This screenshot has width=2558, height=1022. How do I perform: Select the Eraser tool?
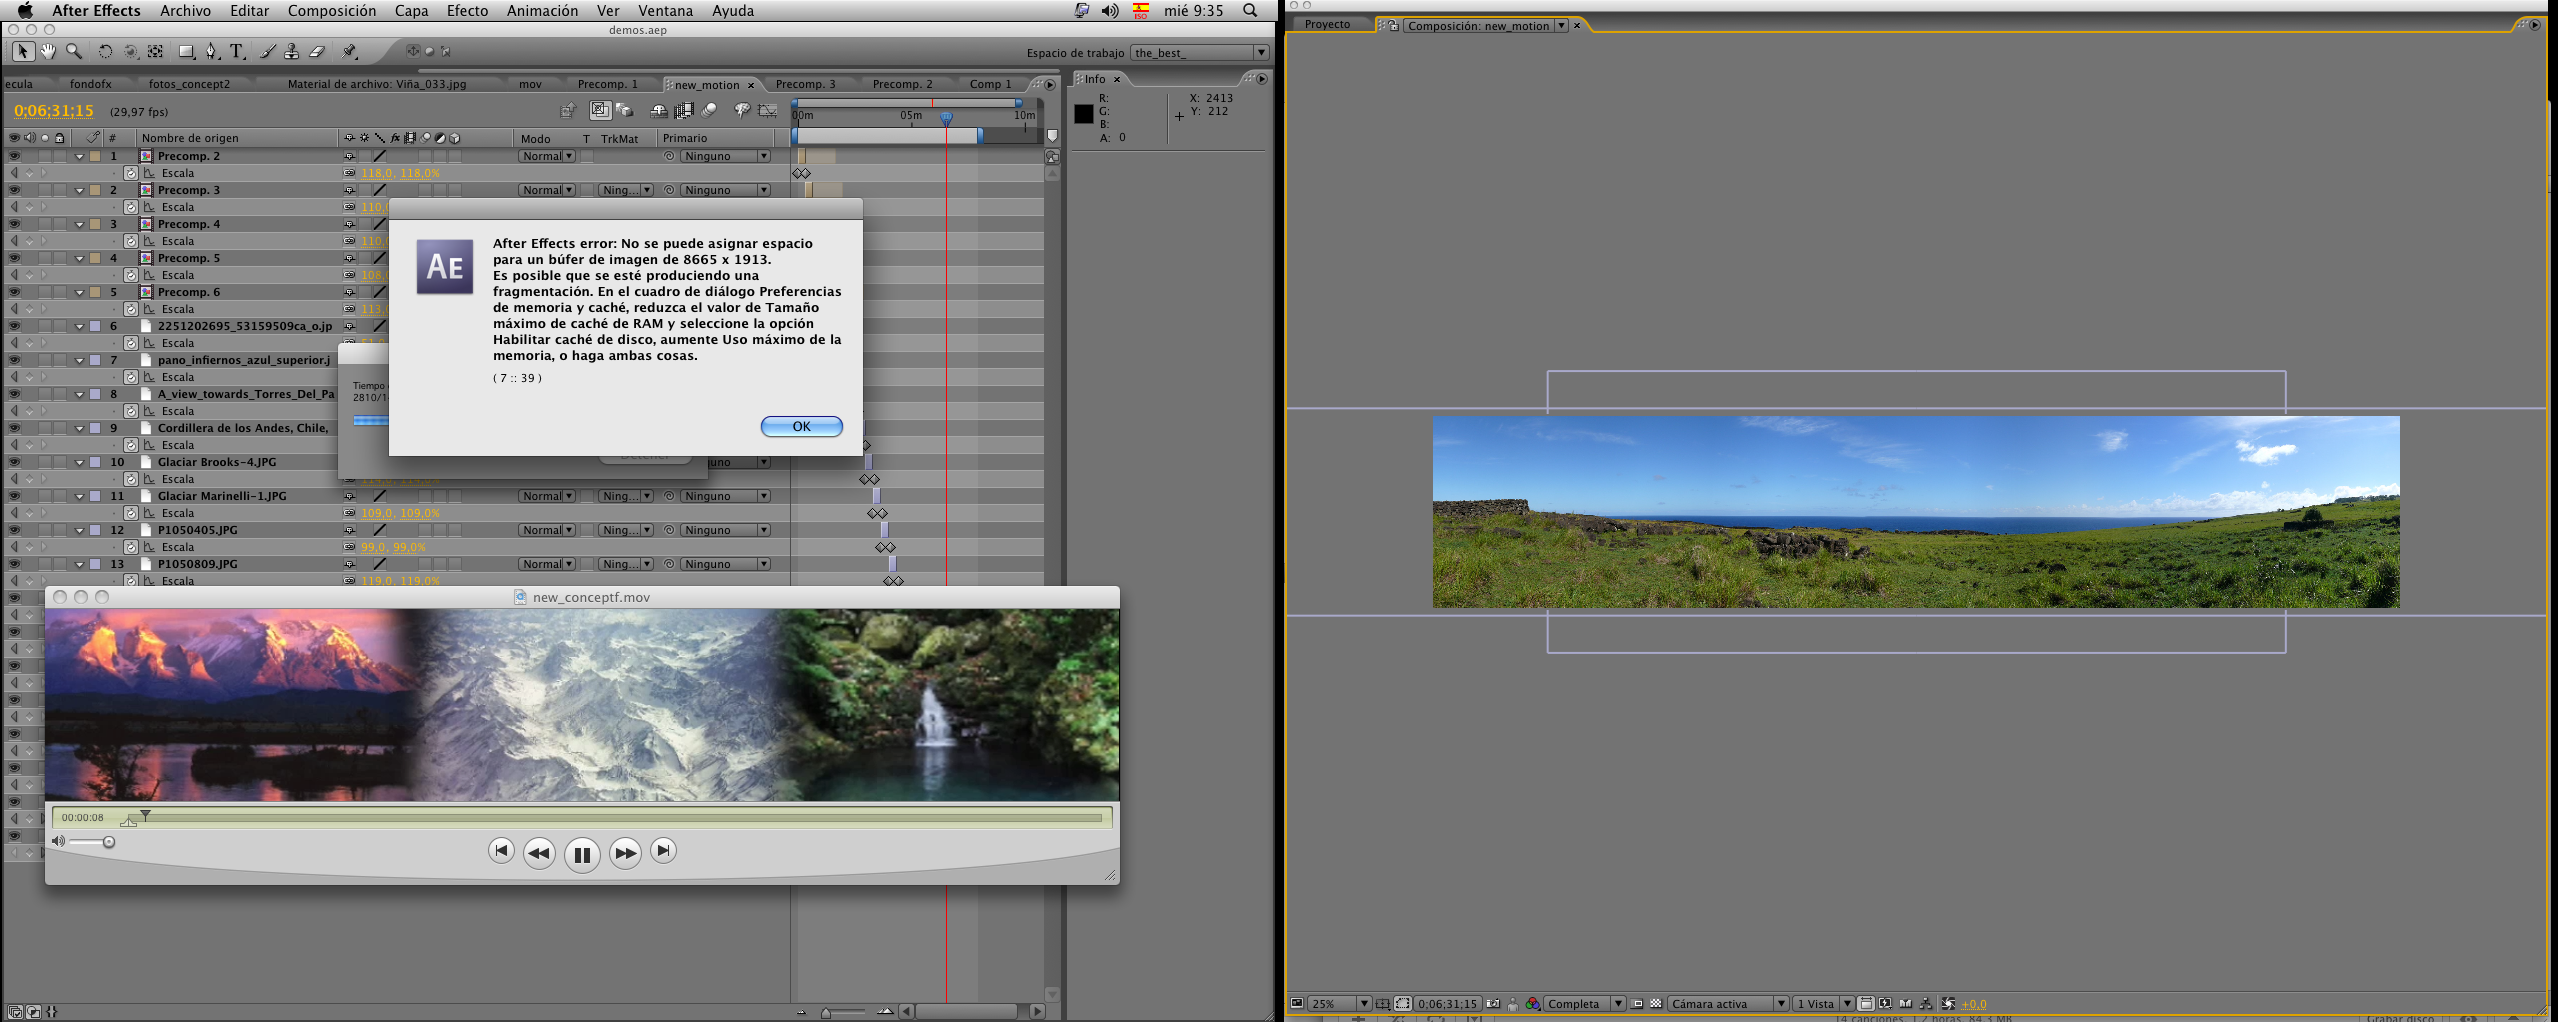(x=317, y=52)
